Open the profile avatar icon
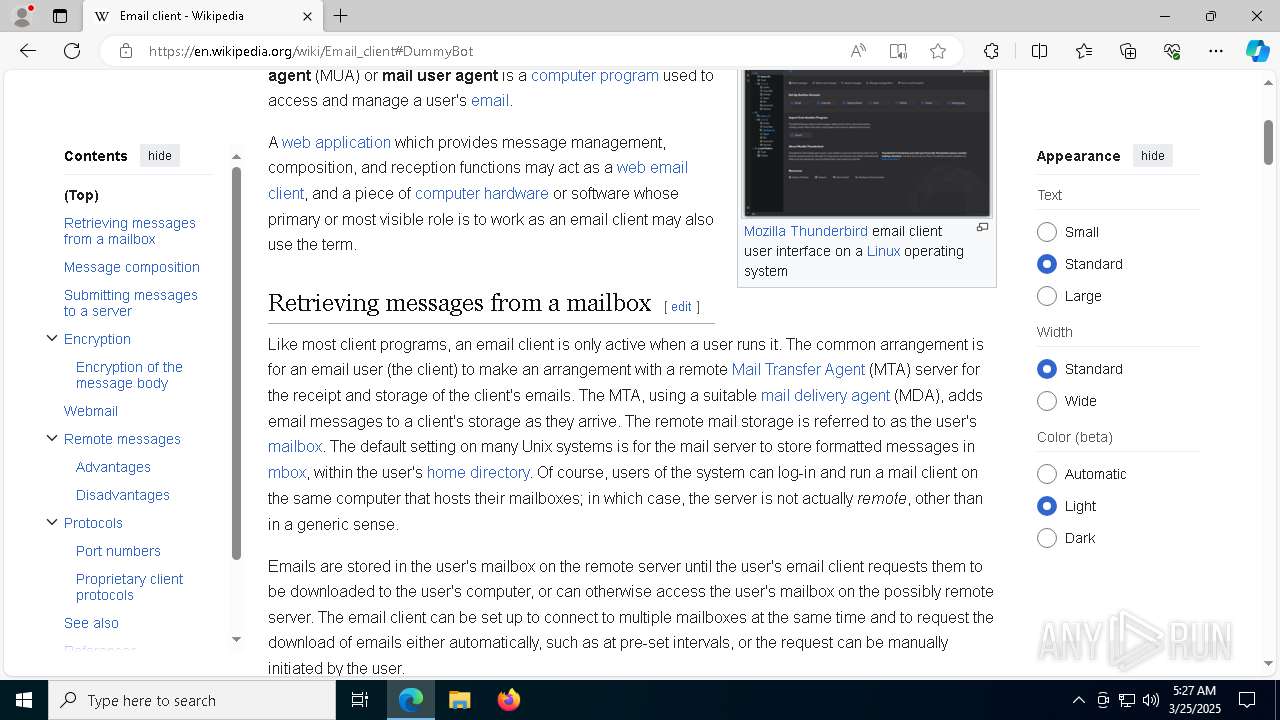 pyautogui.click(x=22, y=16)
